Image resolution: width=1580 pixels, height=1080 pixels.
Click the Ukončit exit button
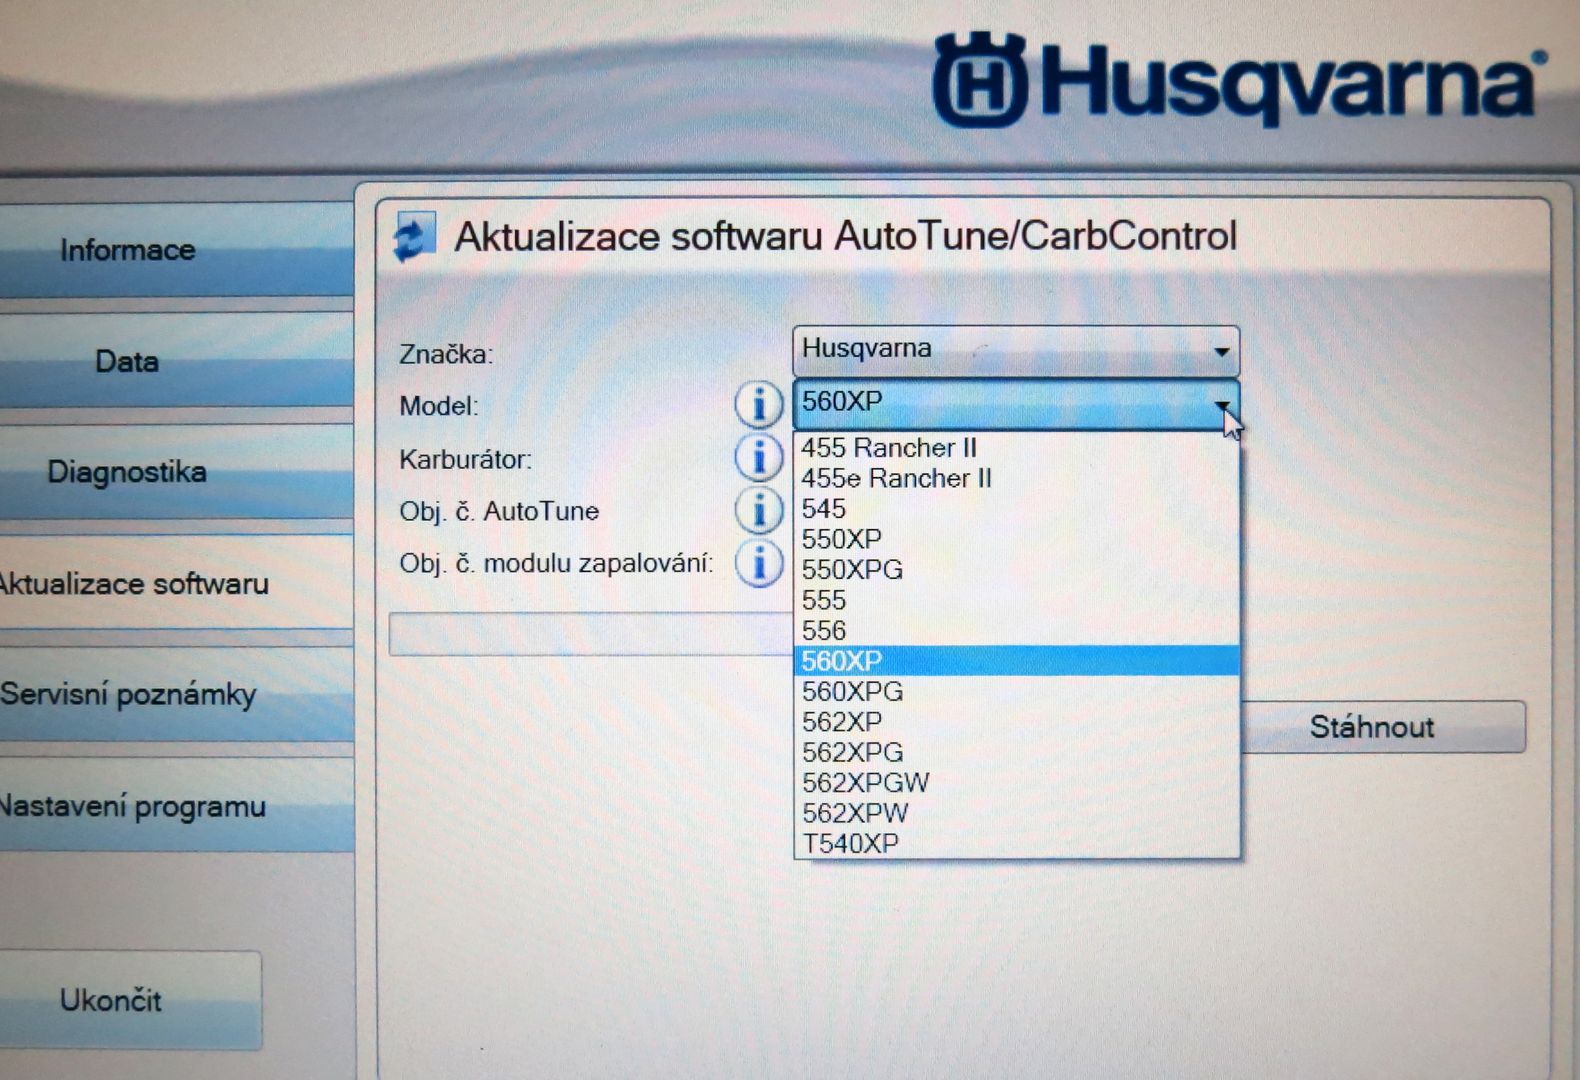(111, 1000)
